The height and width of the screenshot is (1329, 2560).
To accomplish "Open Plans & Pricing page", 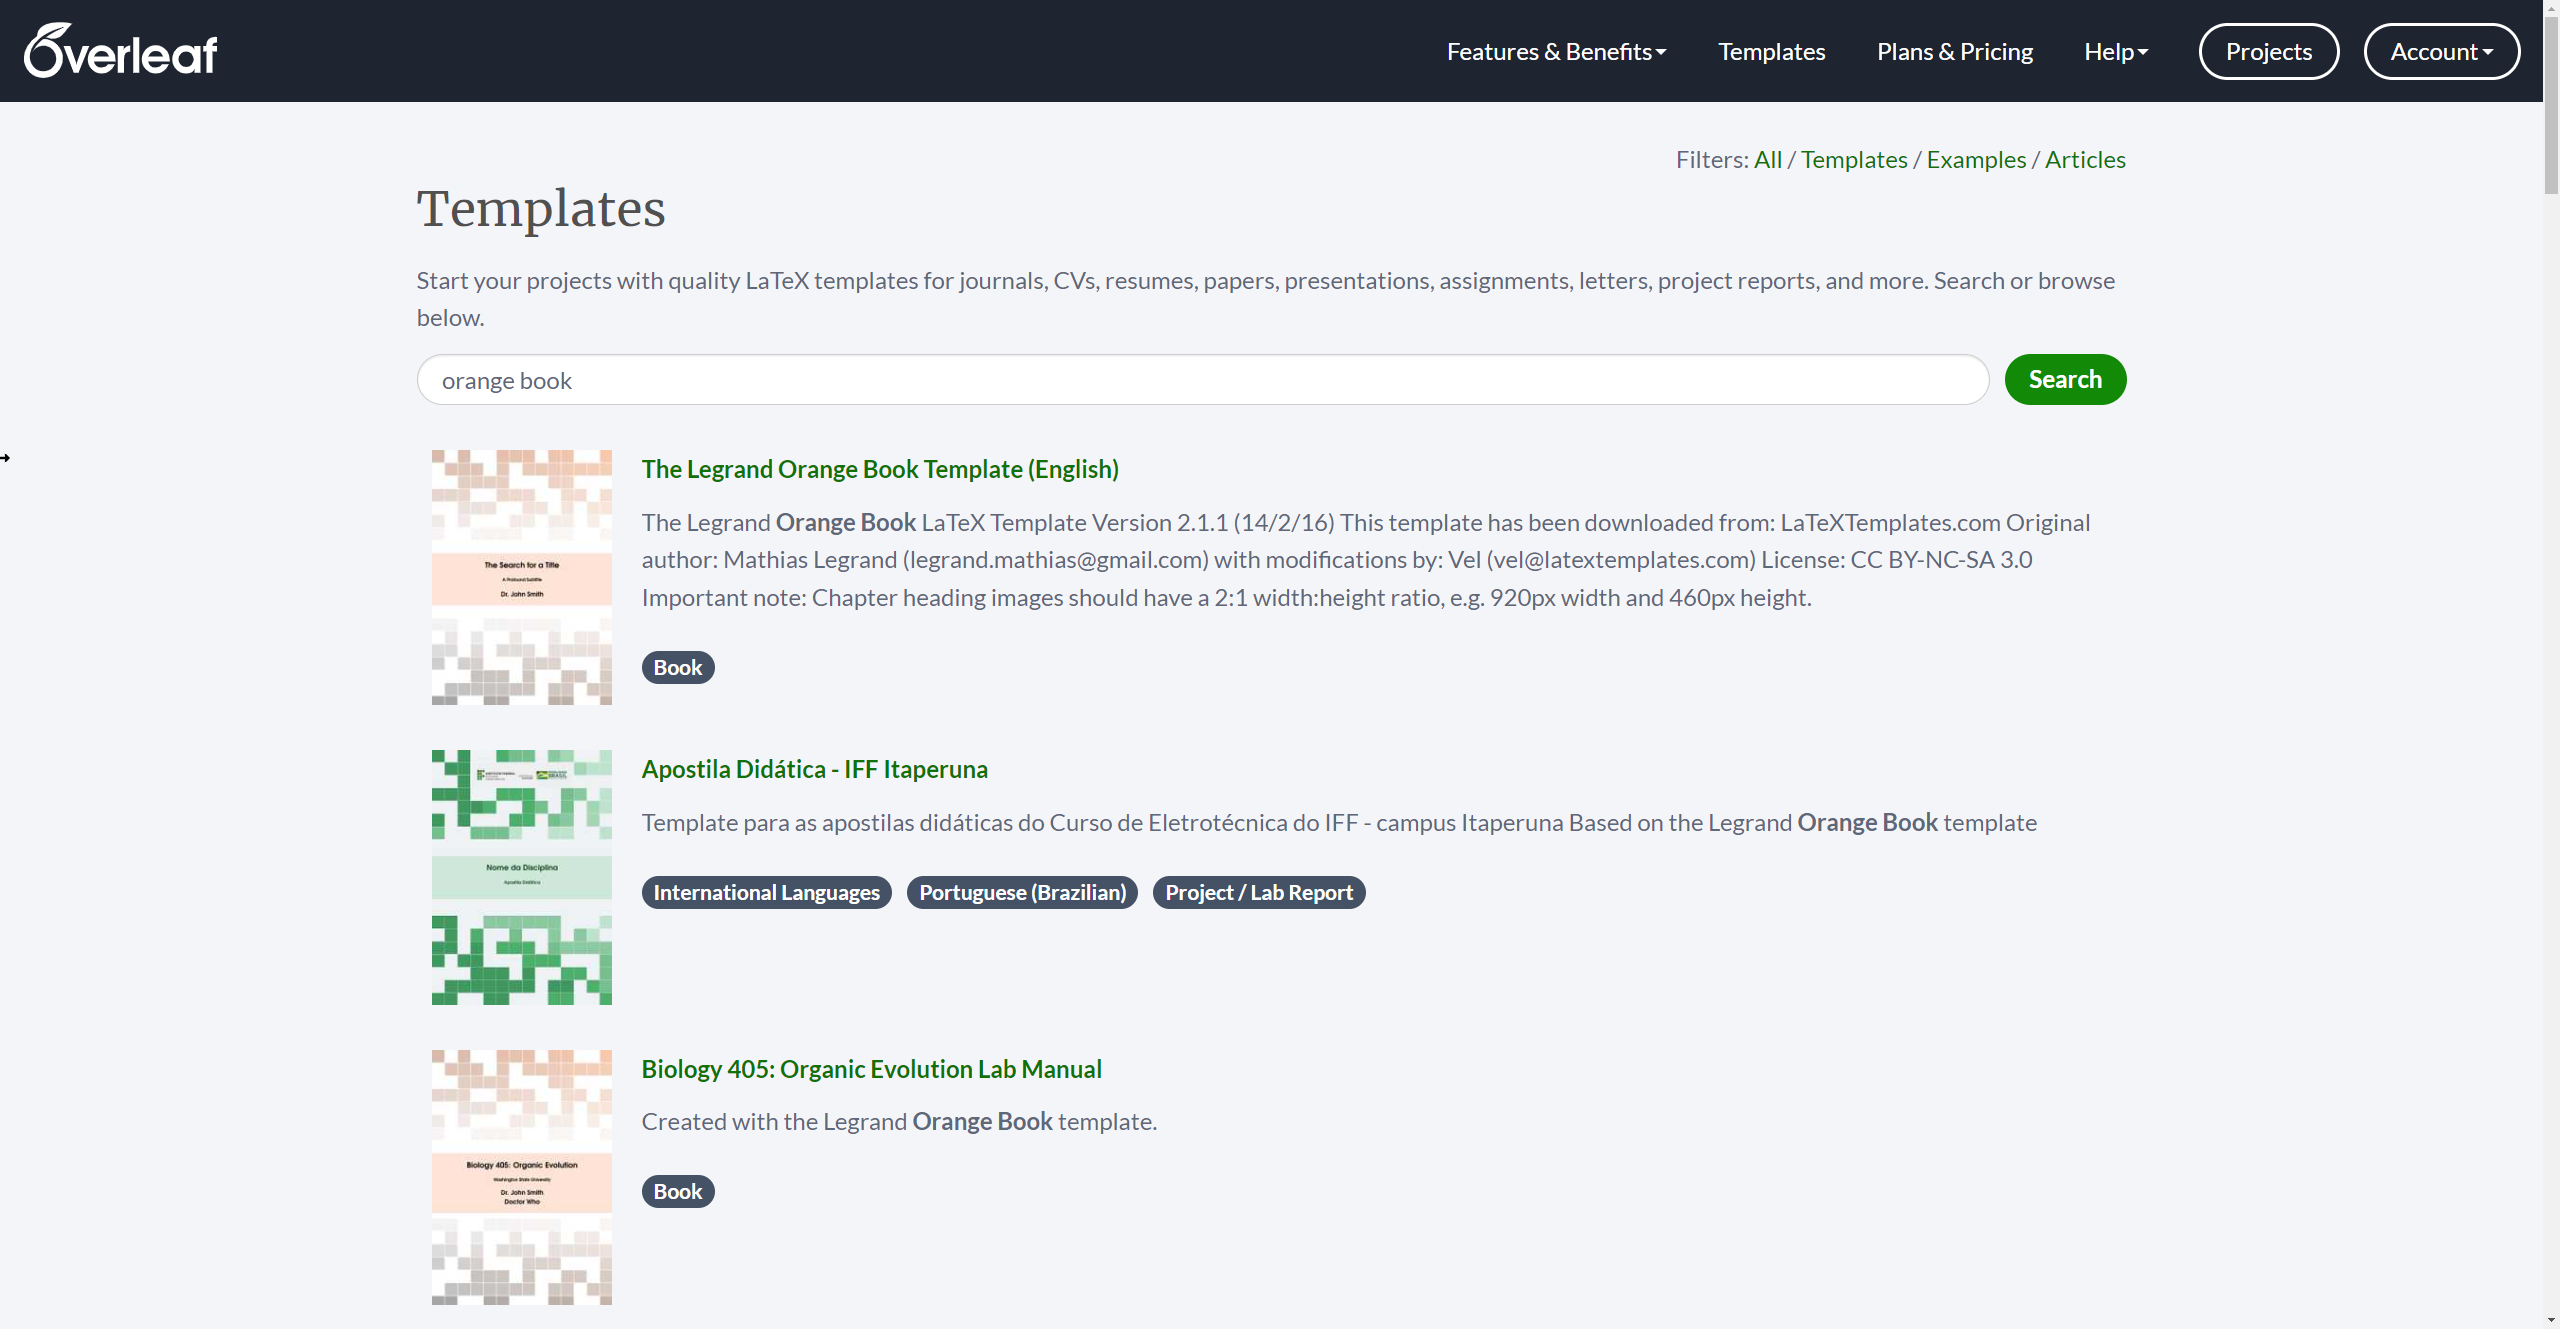I will click(1954, 51).
